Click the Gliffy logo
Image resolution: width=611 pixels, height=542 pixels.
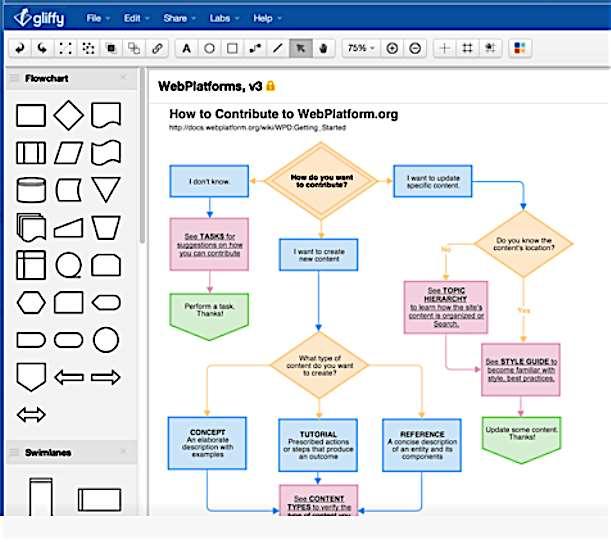[39, 18]
